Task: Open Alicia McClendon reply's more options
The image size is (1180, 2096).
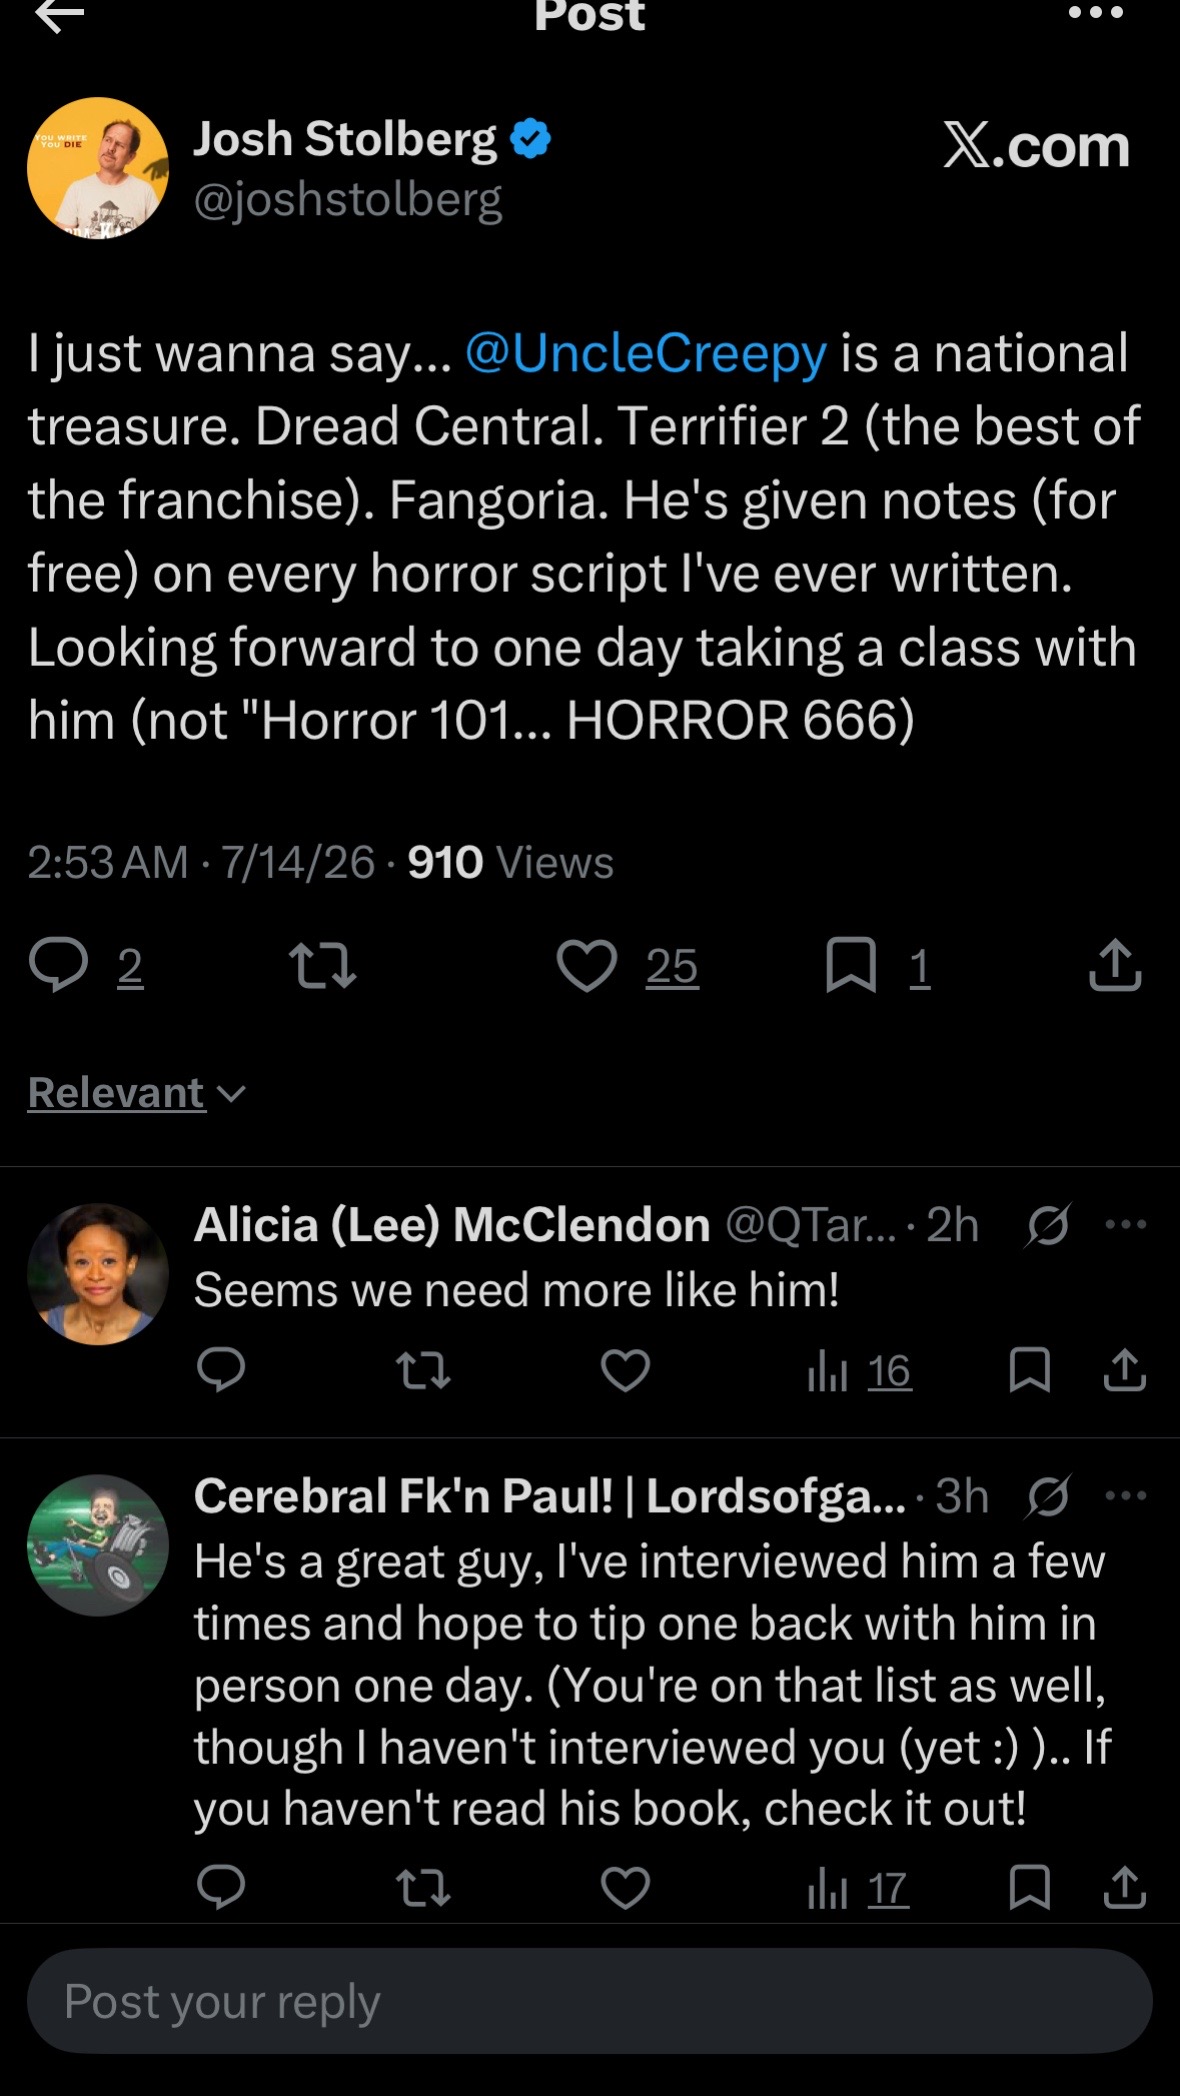Action: pyautogui.click(x=1126, y=1224)
